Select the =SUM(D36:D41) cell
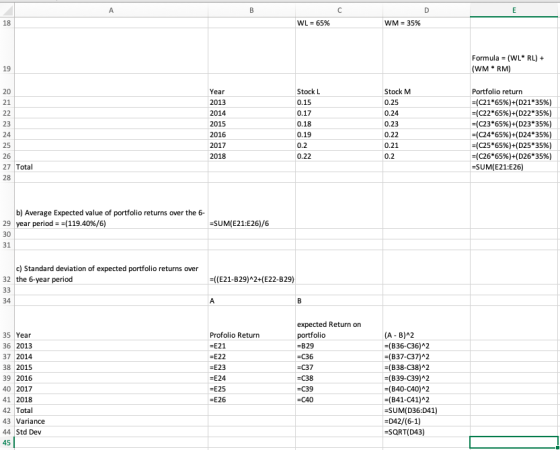 click(x=426, y=410)
